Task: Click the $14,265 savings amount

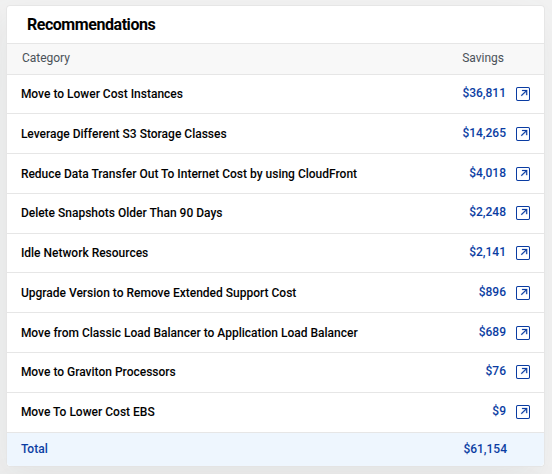Action: pyautogui.click(x=484, y=133)
